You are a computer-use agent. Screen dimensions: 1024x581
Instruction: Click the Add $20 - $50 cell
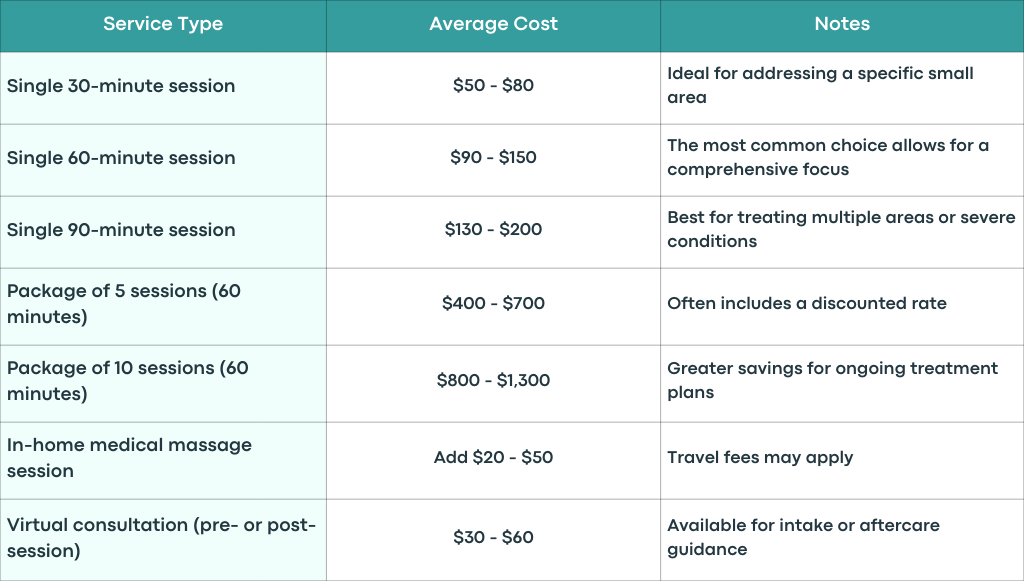493,460
